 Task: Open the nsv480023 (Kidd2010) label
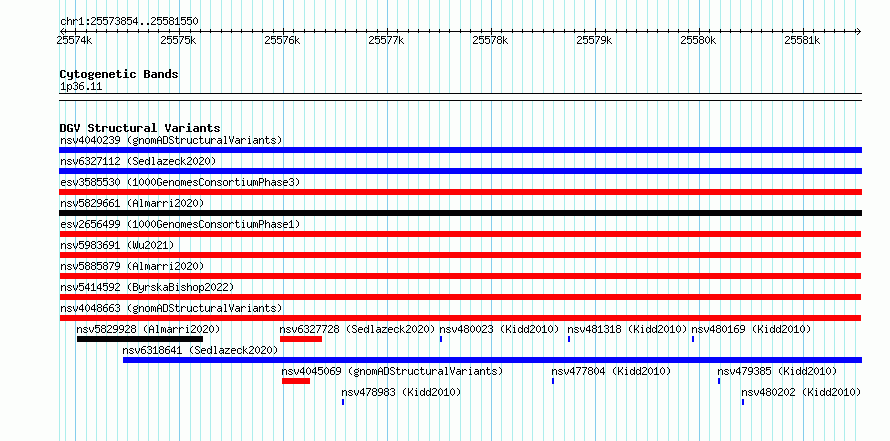[499, 329]
